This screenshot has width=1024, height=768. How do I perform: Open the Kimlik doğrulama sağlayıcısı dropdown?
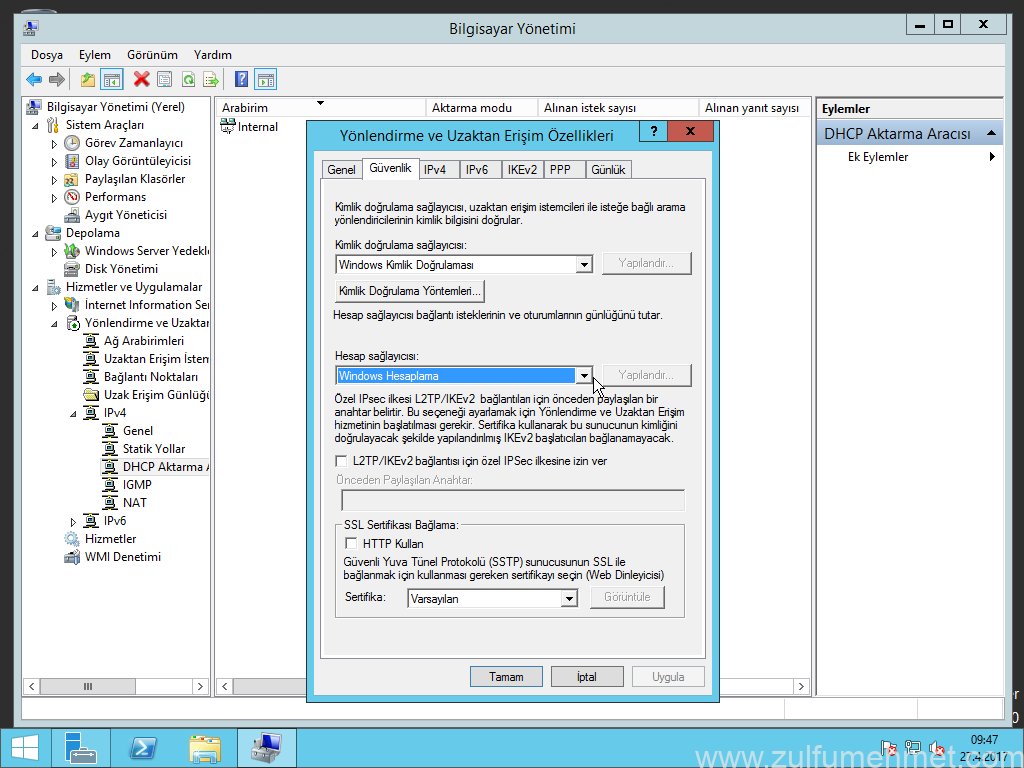[x=584, y=265]
